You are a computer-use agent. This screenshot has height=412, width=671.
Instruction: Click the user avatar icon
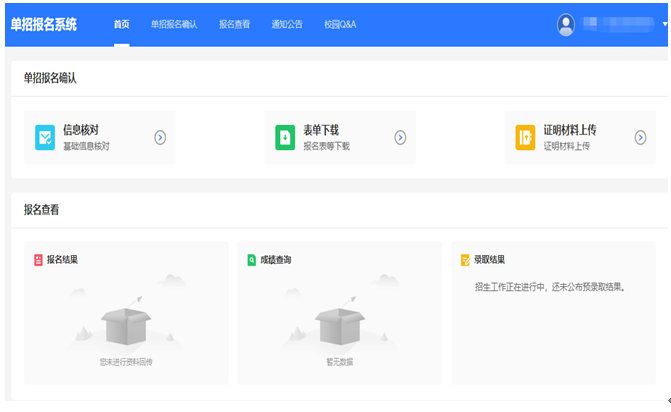tap(567, 24)
